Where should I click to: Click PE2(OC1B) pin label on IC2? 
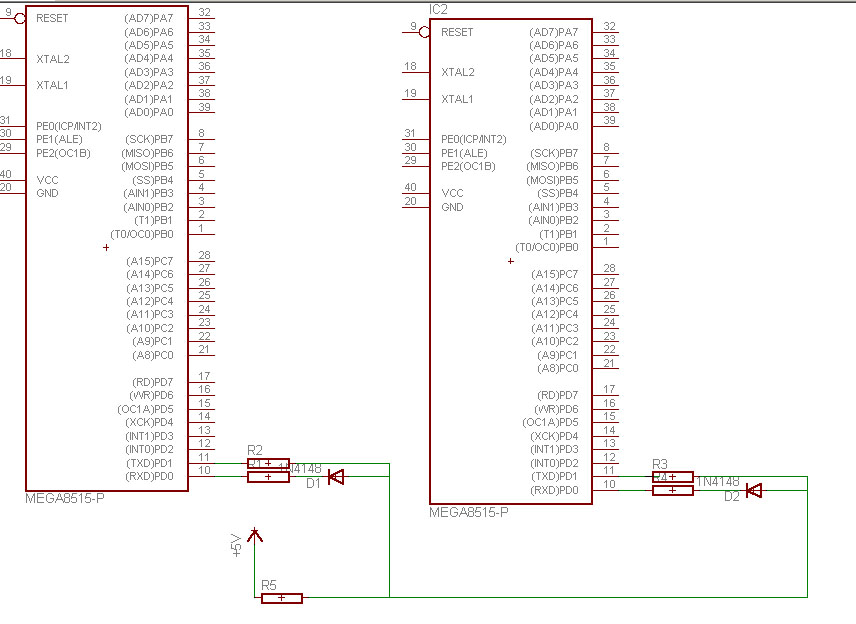[x=468, y=167]
